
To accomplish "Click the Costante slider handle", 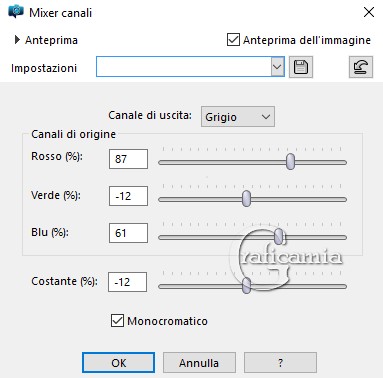I will (246, 286).
